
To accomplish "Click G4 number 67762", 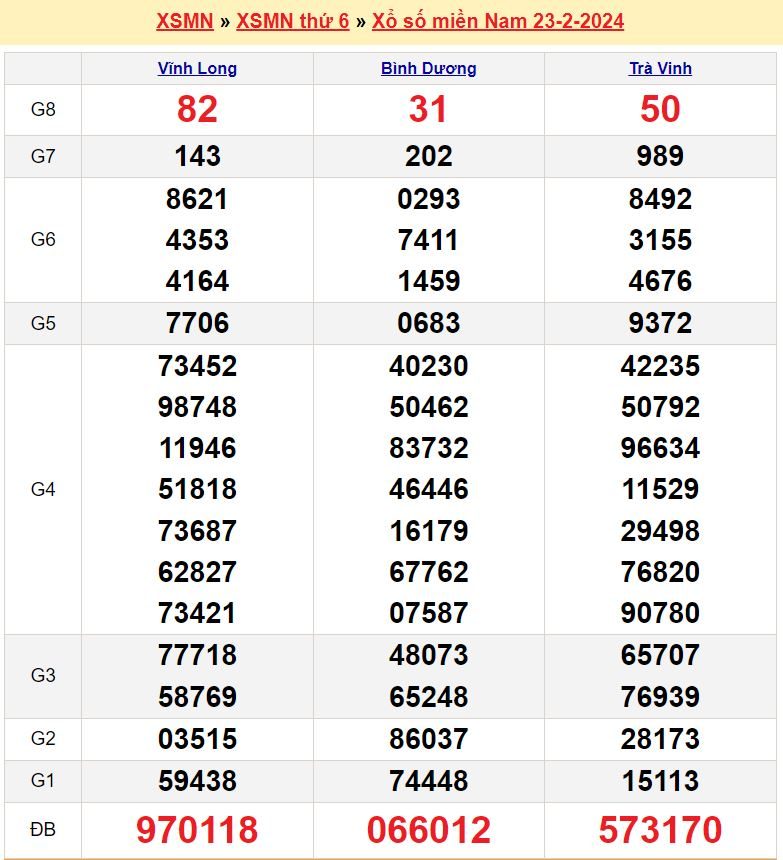I will tap(429, 572).
